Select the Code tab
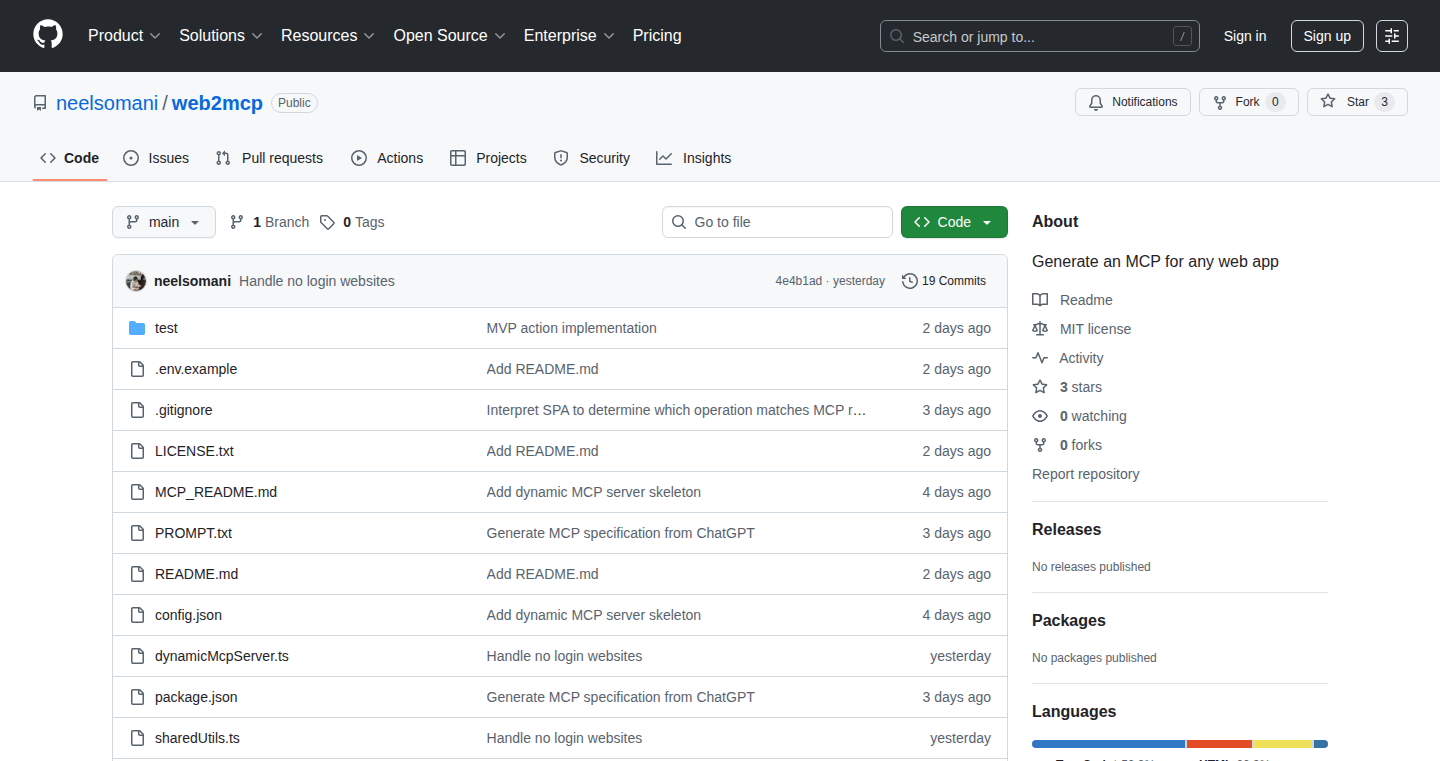1440x761 pixels. coord(70,158)
